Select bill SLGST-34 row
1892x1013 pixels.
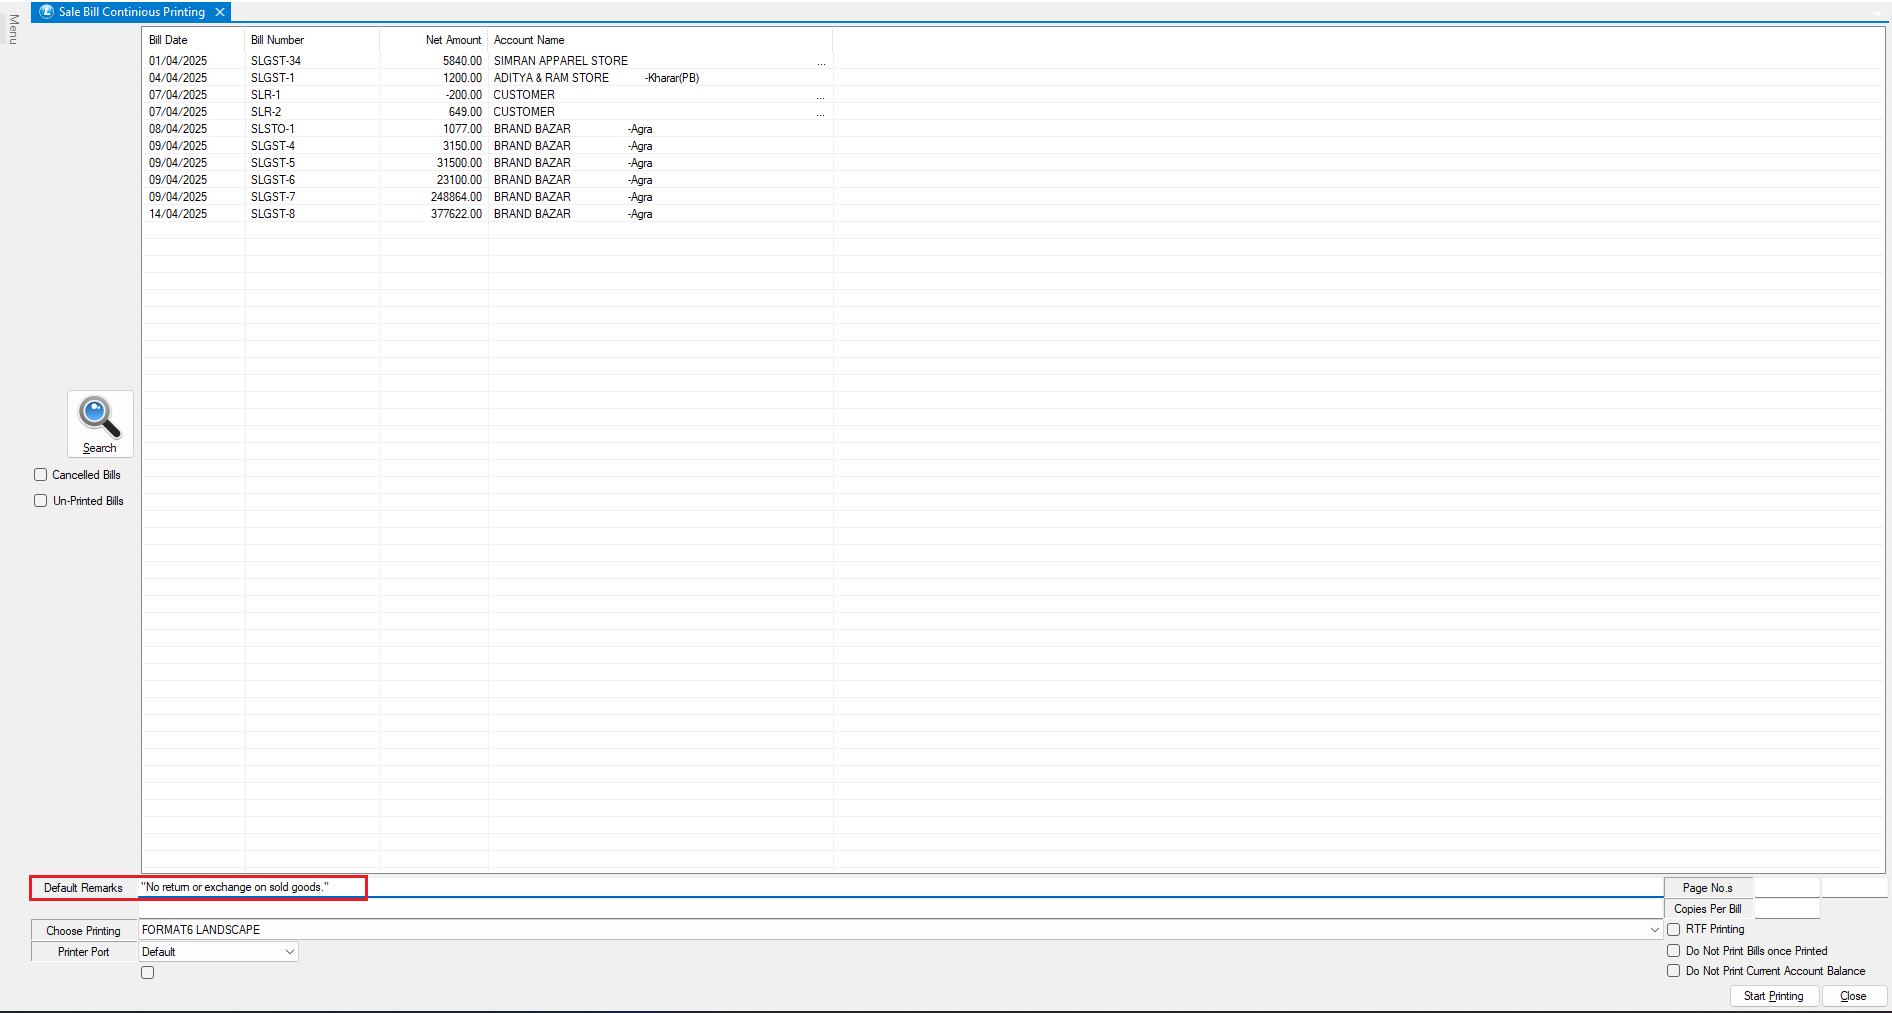275,61
